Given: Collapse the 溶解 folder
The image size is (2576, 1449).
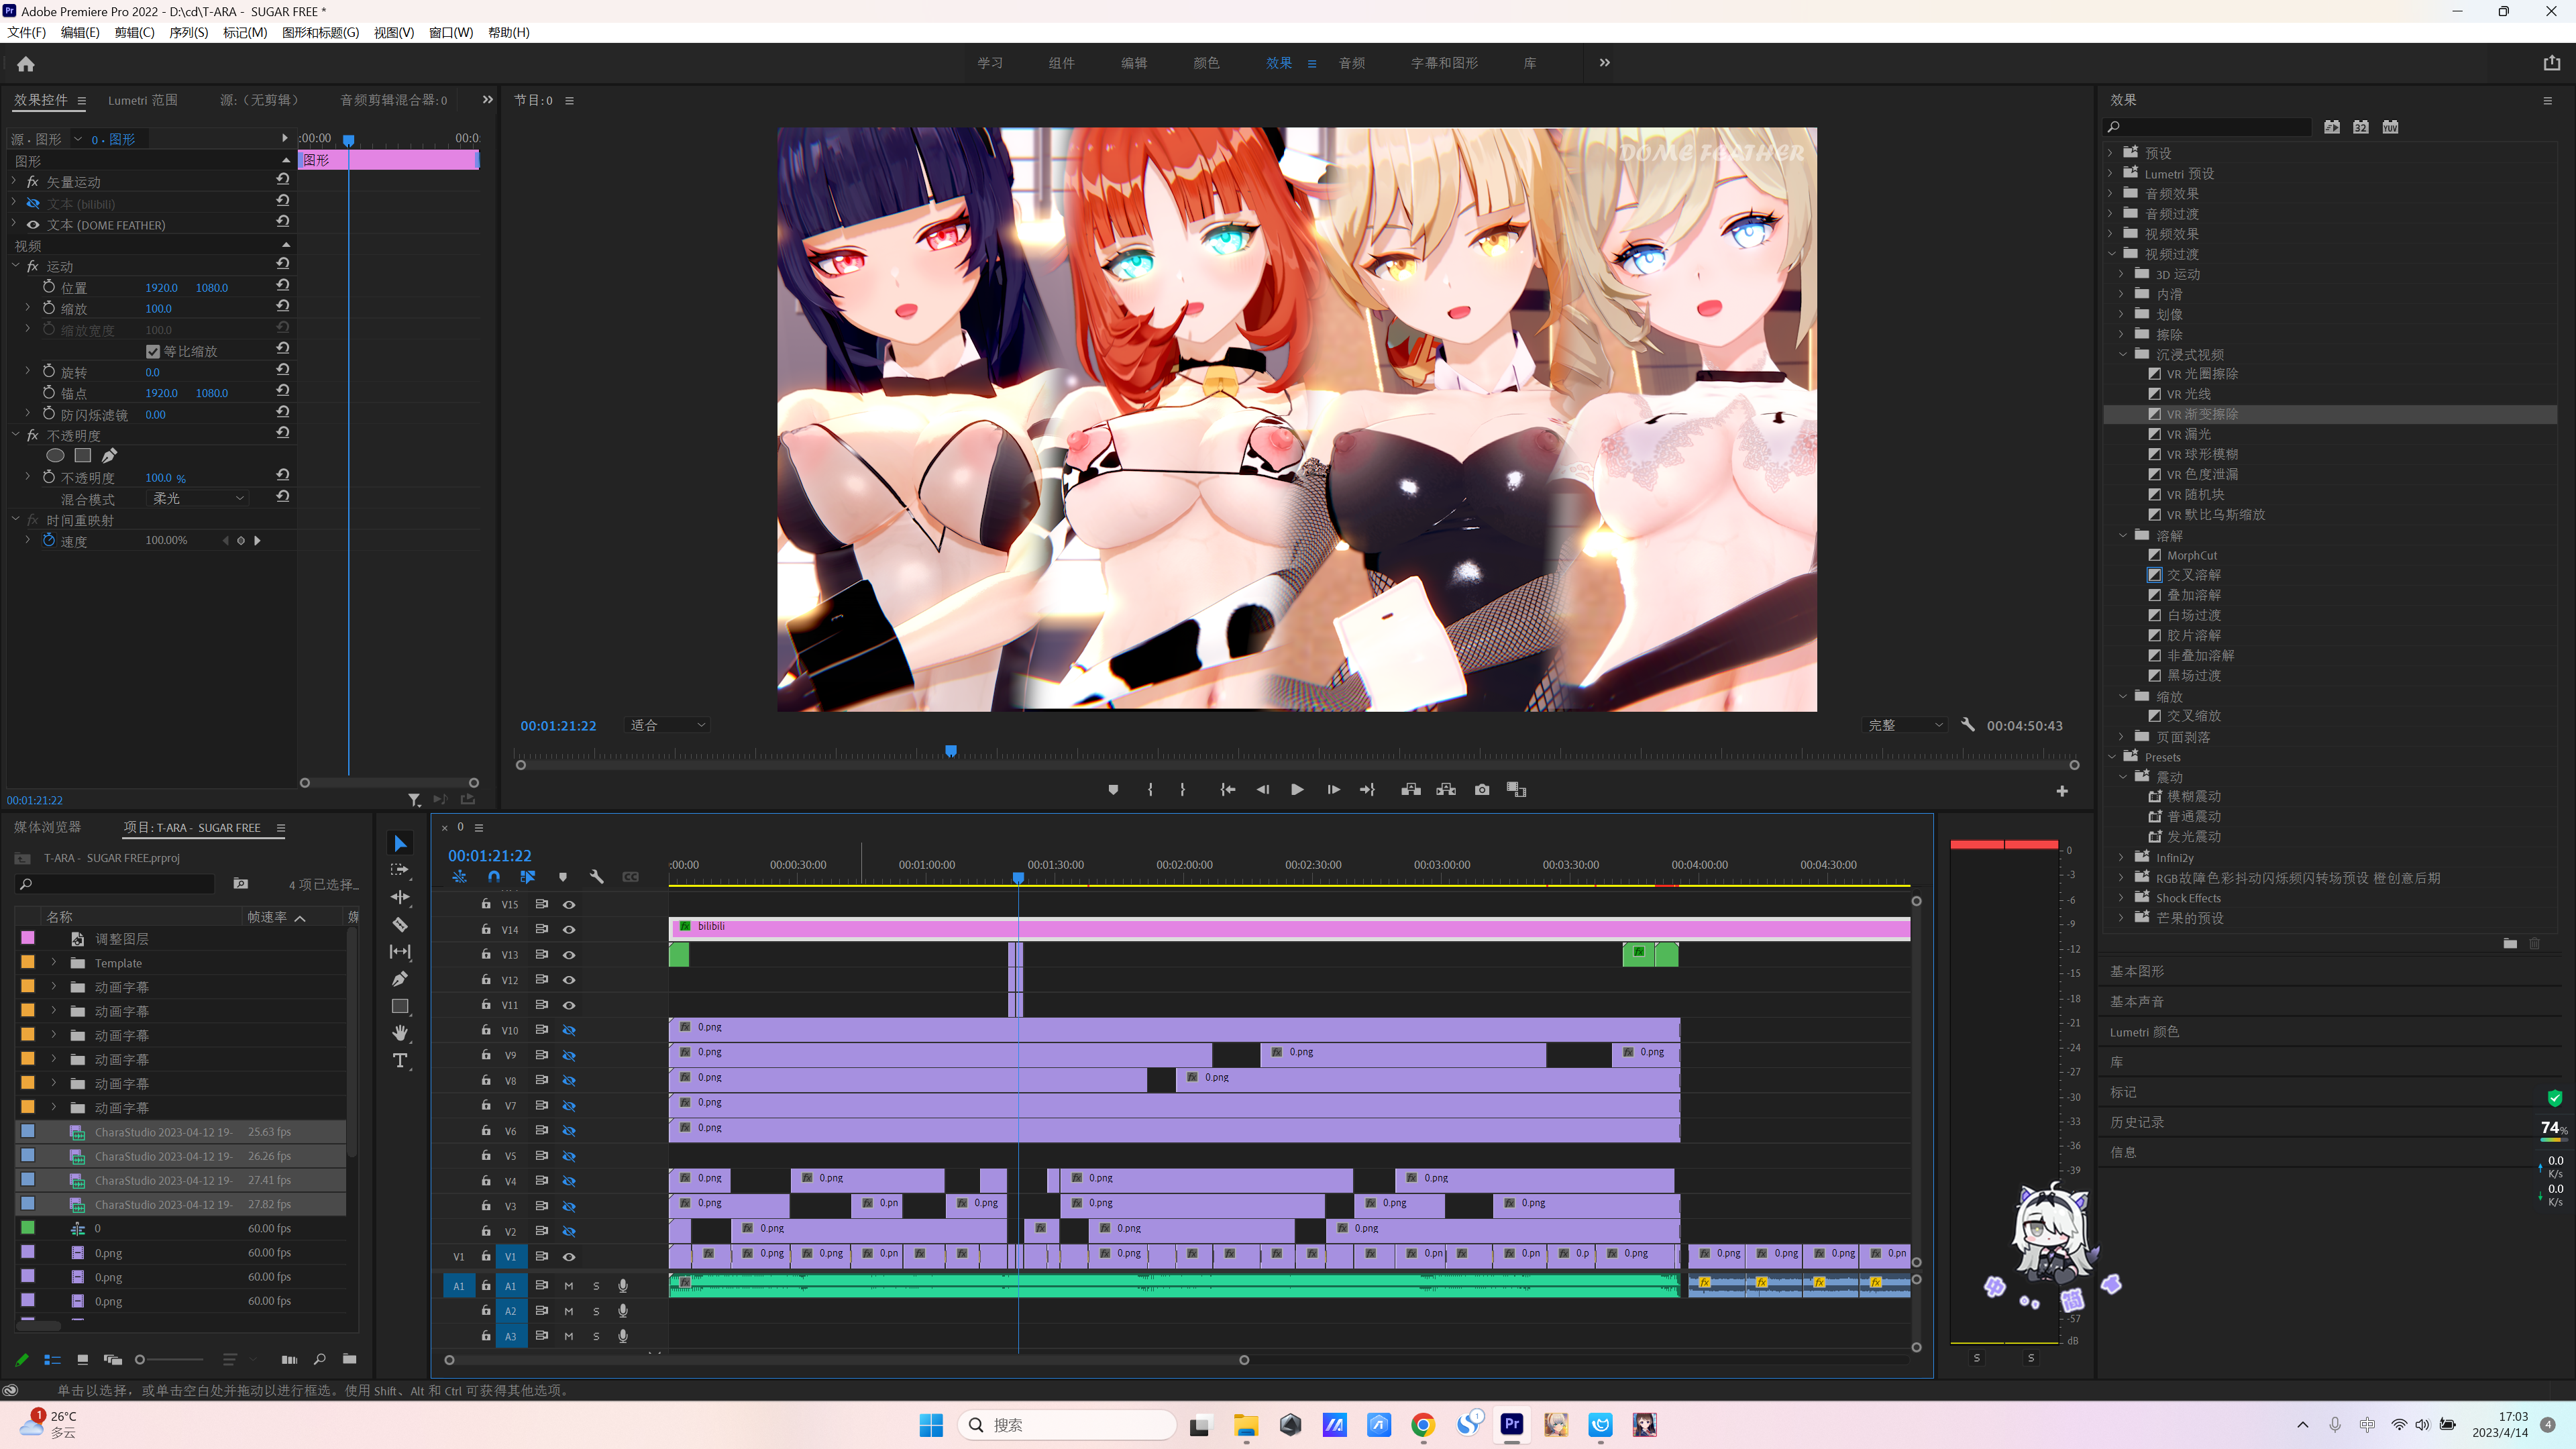Looking at the screenshot, I should pyautogui.click(x=2123, y=535).
